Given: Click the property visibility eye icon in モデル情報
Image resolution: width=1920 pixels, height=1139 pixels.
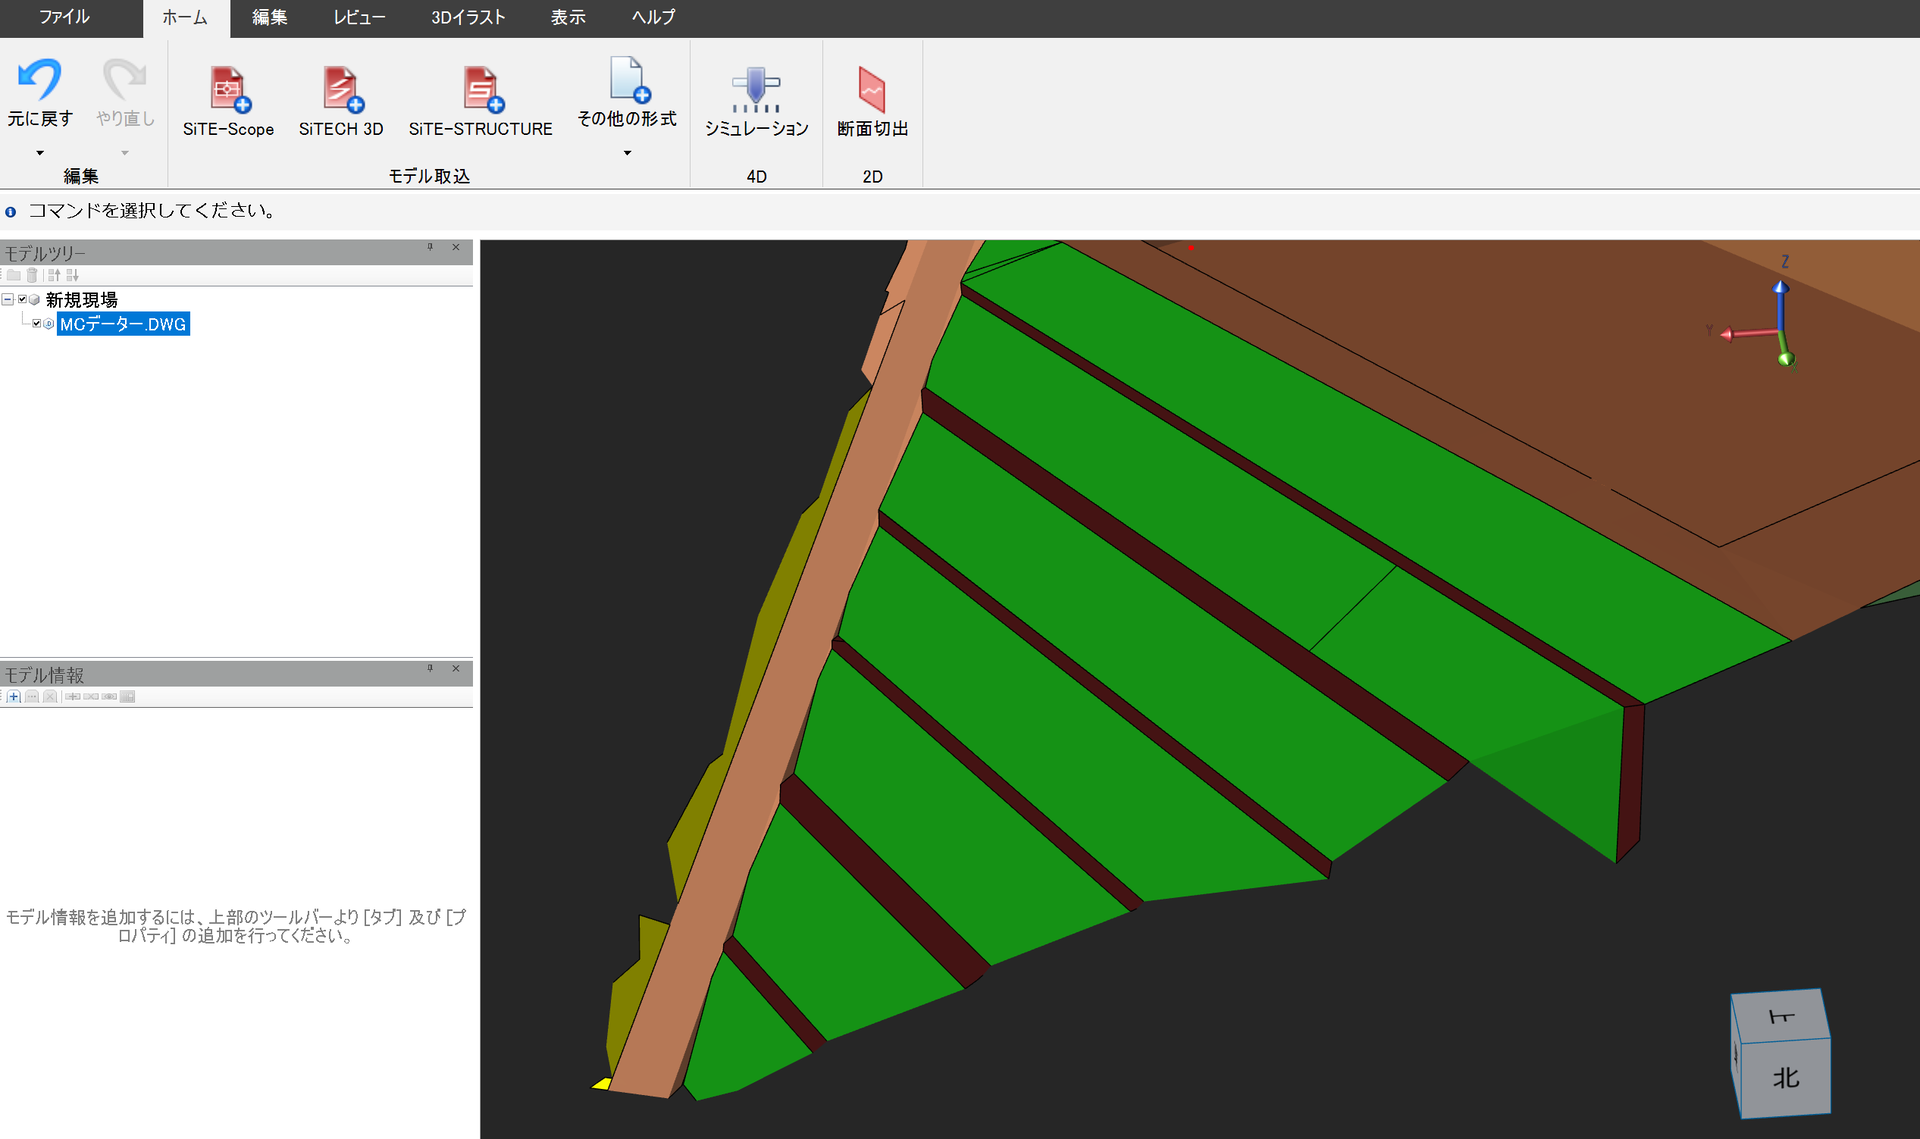Looking at the screenshot, I should tap(109, 696).
